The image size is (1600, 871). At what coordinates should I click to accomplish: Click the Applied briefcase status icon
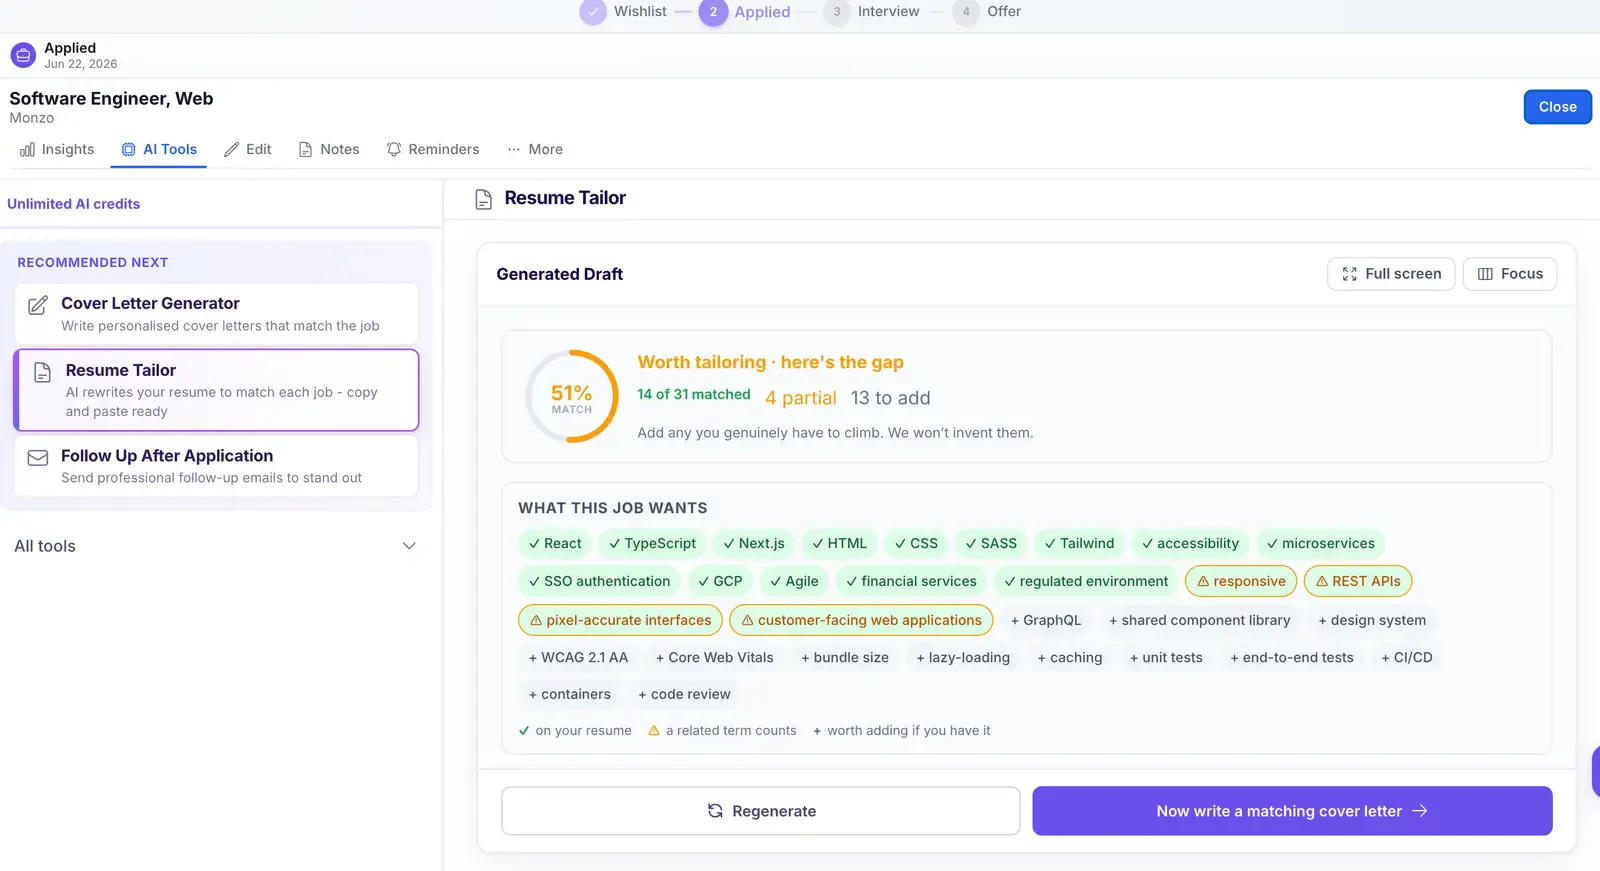pos(23,56)
